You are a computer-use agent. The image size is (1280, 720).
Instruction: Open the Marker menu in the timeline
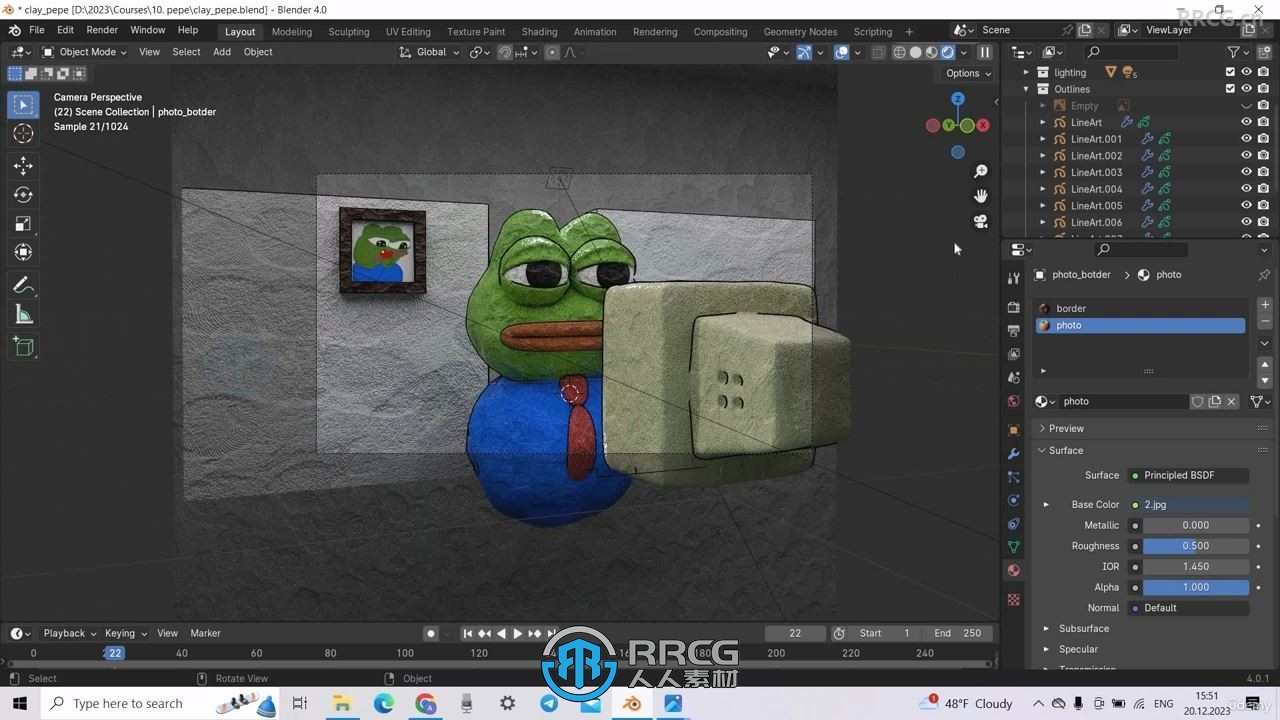(x=205, y=633)
